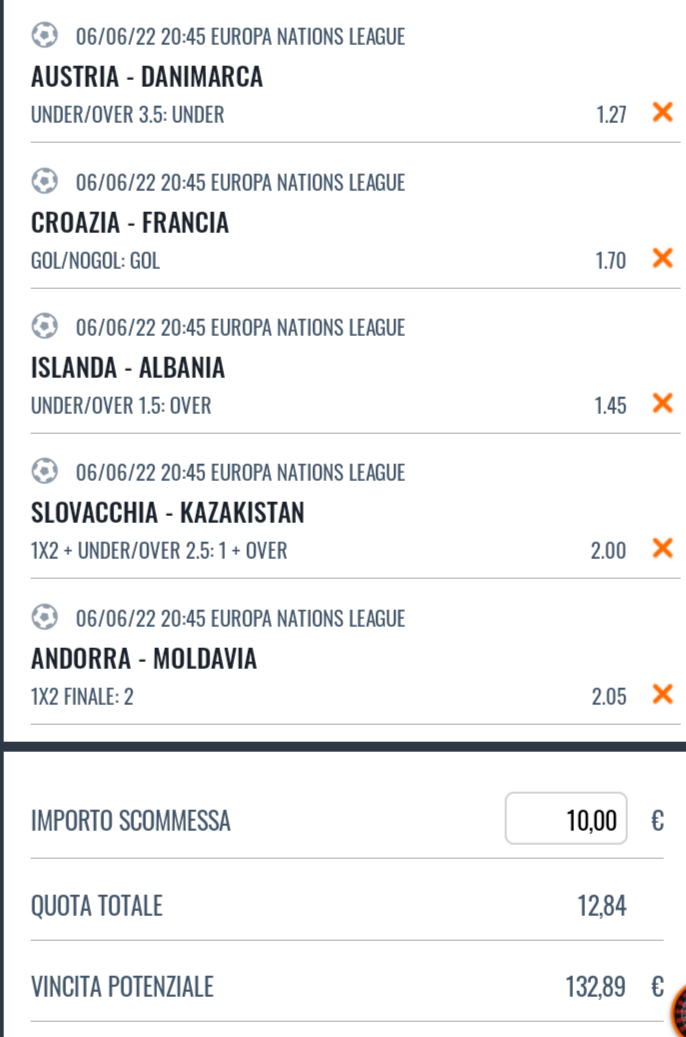Remove the Croazia - Francia selection
Screen dimensions: 686x1037
[x=661, y=259]
